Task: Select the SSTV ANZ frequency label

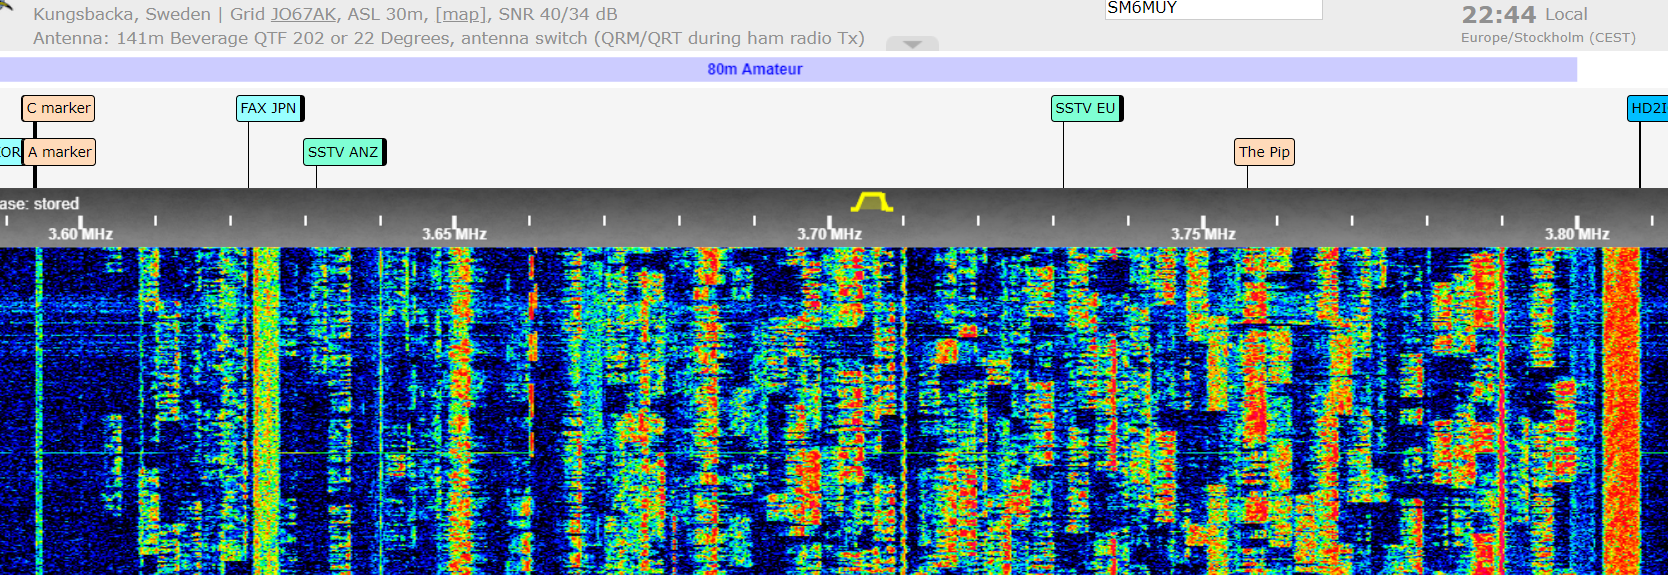Action: click(343, 152)
